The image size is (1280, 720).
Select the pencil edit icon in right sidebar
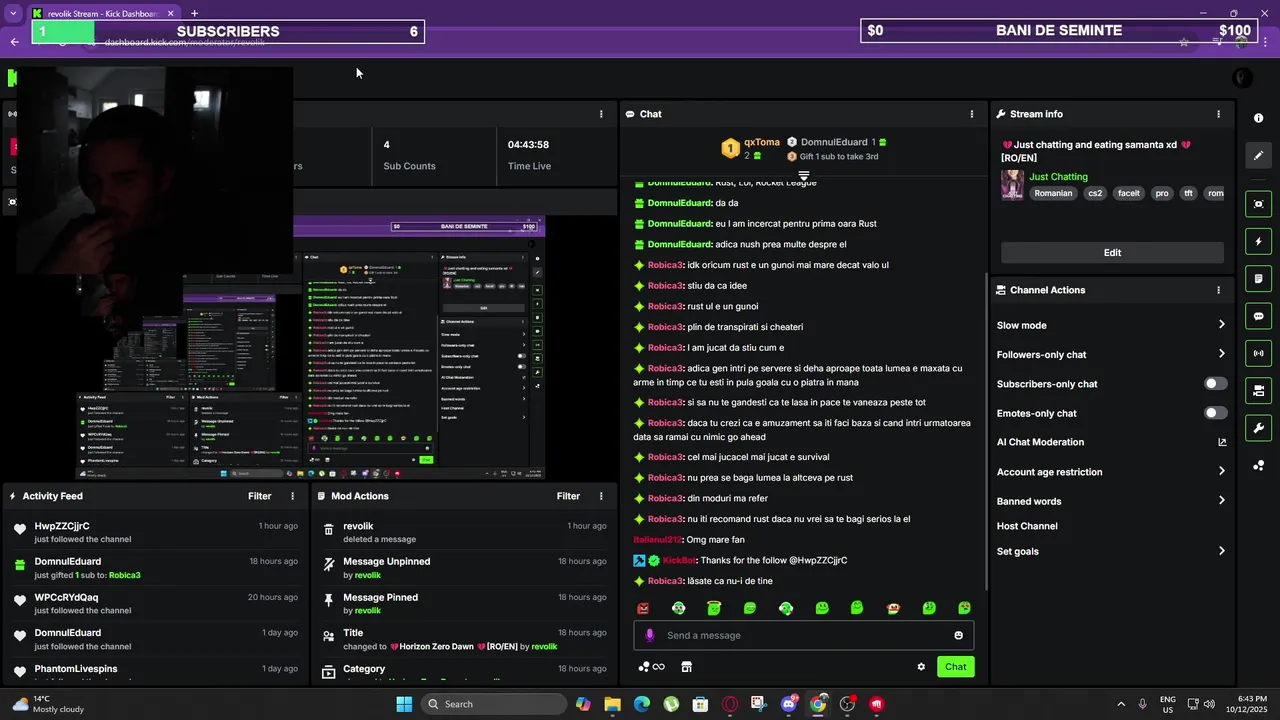[1258, 155]
